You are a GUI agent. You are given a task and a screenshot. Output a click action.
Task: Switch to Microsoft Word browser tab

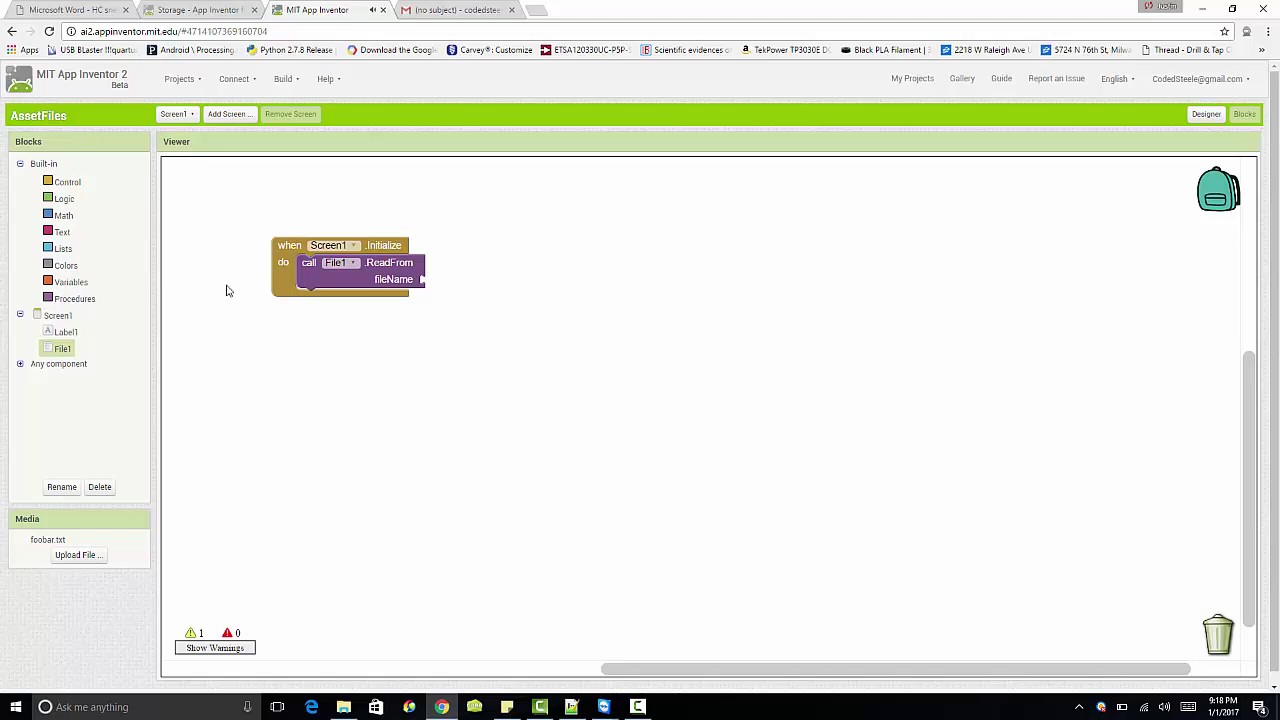click(x=72, y=10)
